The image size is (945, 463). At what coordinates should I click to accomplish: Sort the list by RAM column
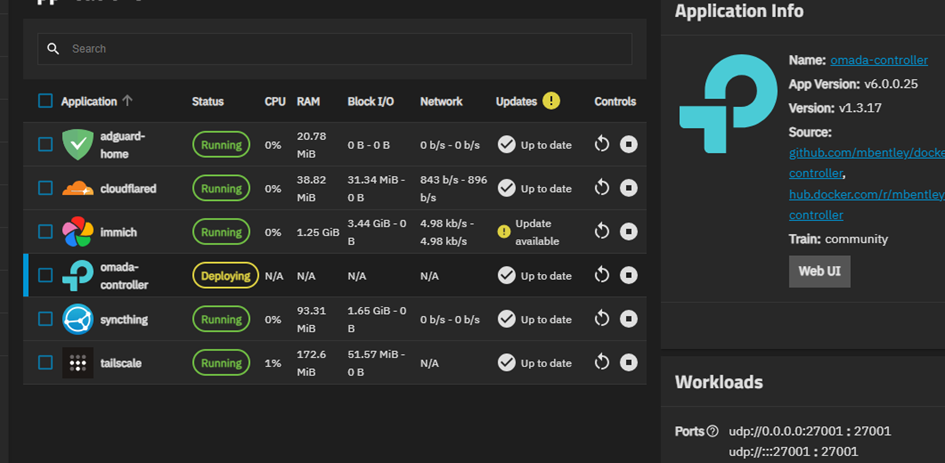[308, 101]
